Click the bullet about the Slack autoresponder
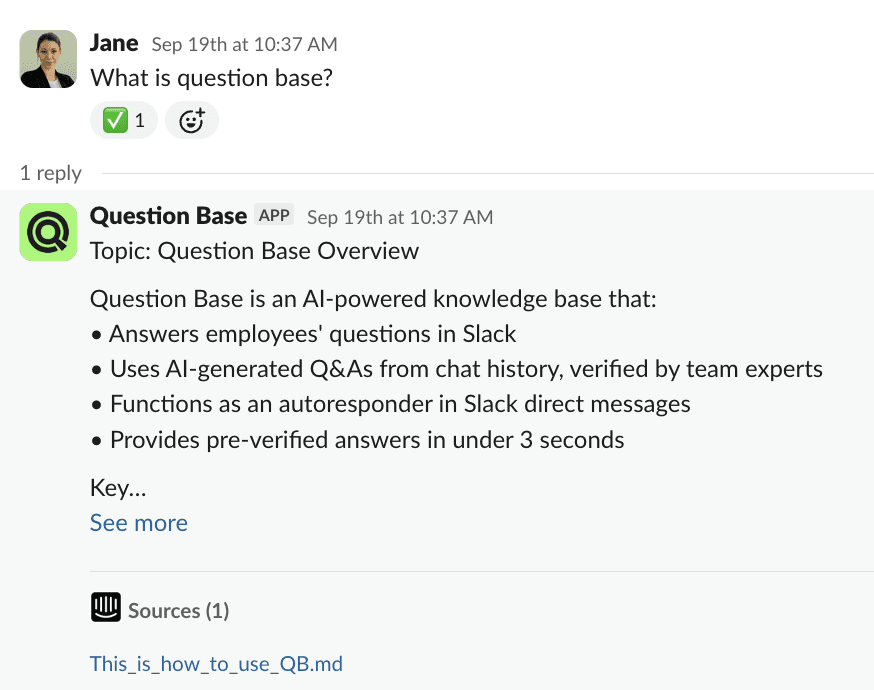Viewport: 874px width, 690px height. (x=399, y=404)
